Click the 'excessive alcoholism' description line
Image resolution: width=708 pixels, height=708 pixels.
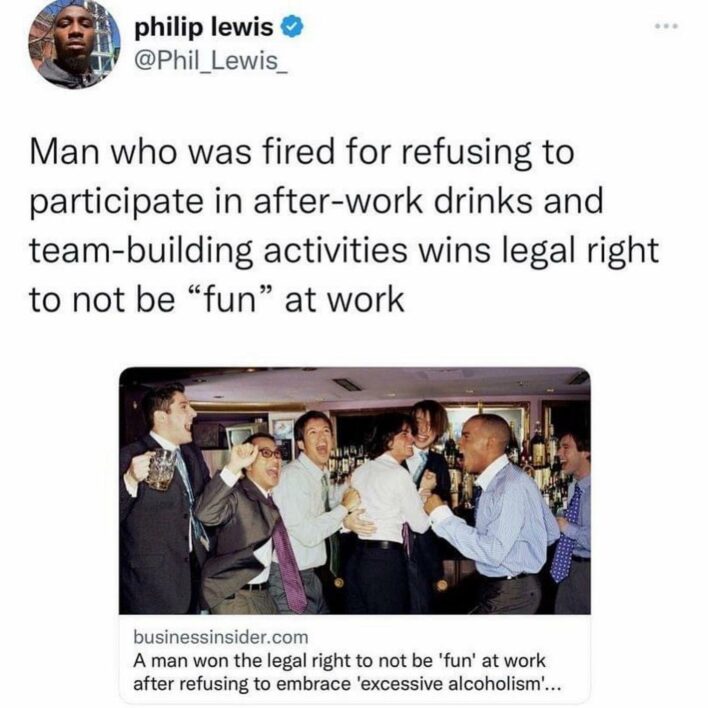click(347, 684)
